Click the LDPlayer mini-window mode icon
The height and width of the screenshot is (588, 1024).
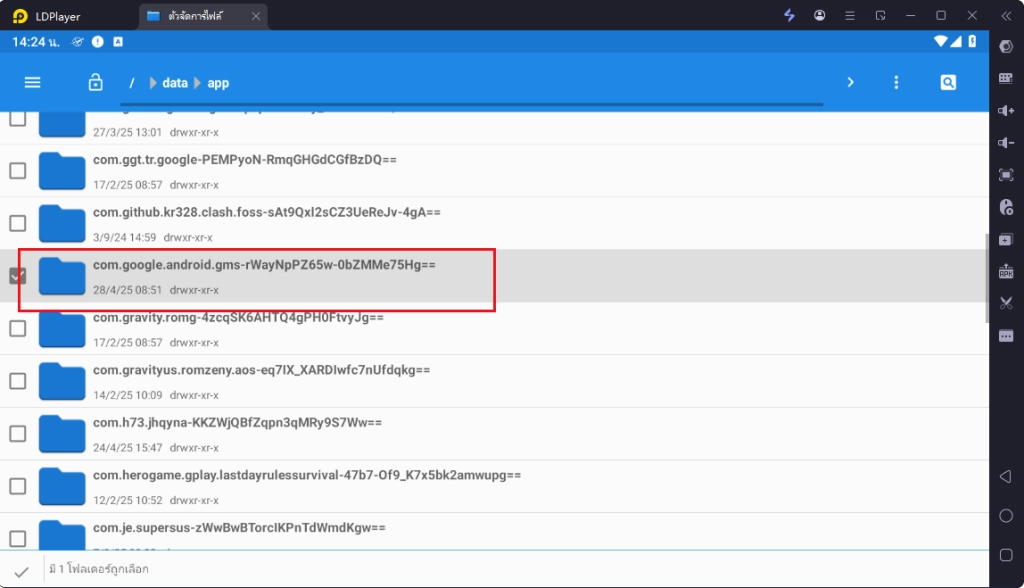coord(880,16)
